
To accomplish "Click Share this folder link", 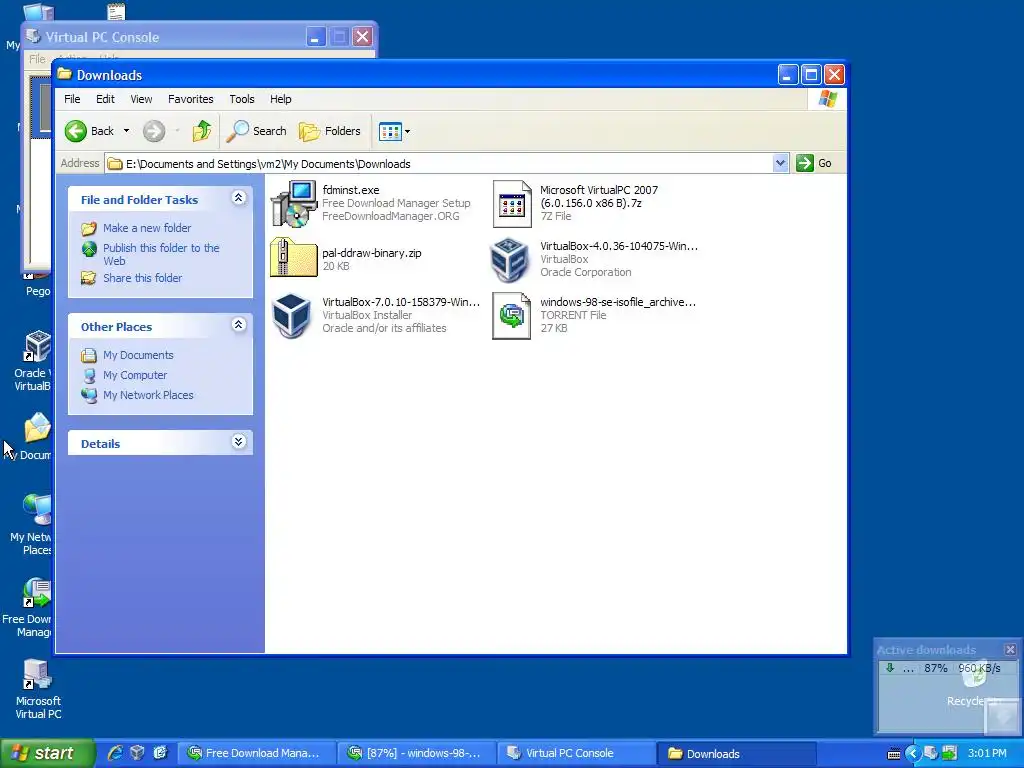I will [142, 278].
